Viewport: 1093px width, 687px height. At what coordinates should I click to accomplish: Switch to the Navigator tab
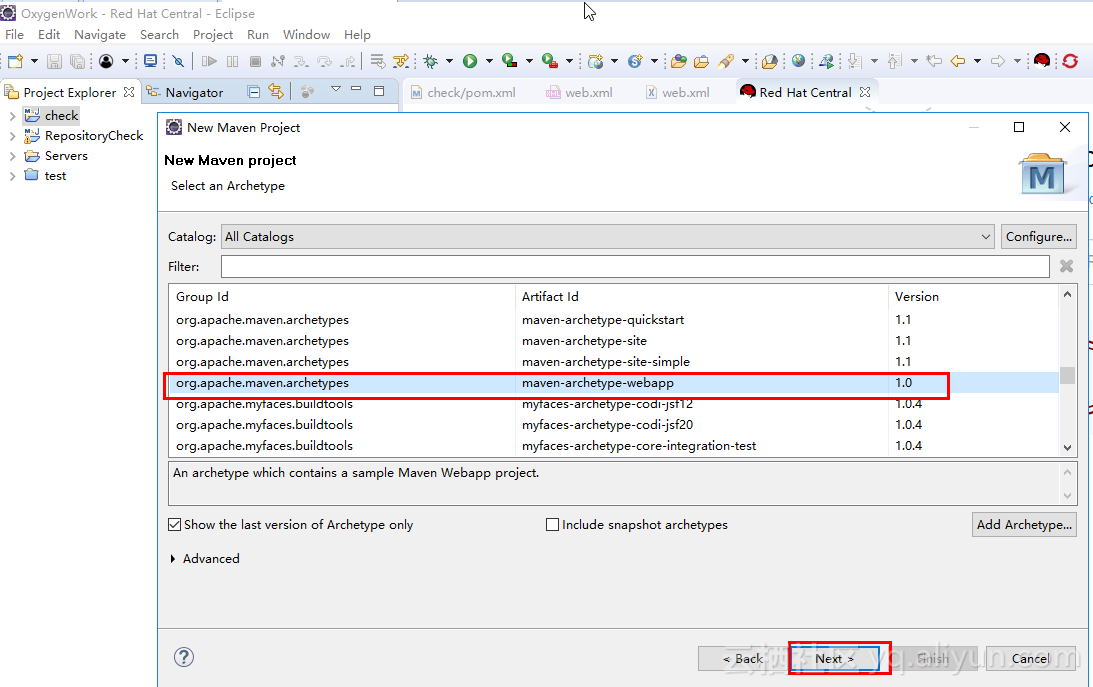185,92
